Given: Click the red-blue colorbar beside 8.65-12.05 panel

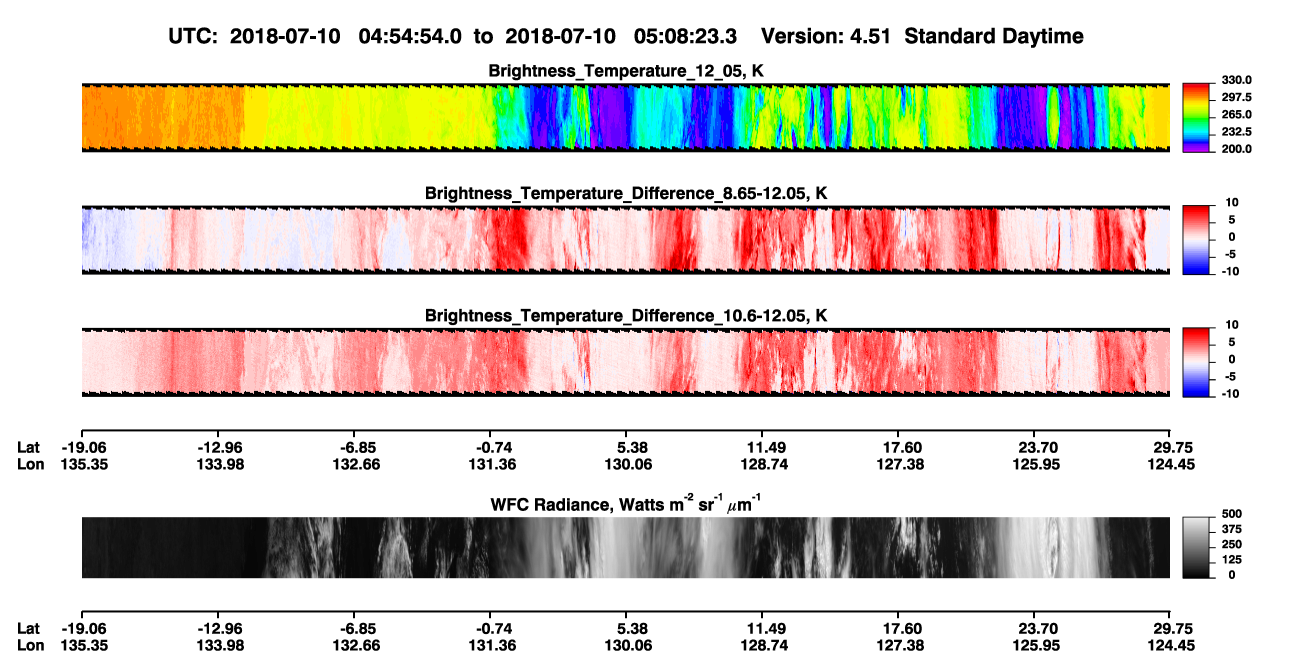Looking at the screenshot, I should (x=1197, y=240).
